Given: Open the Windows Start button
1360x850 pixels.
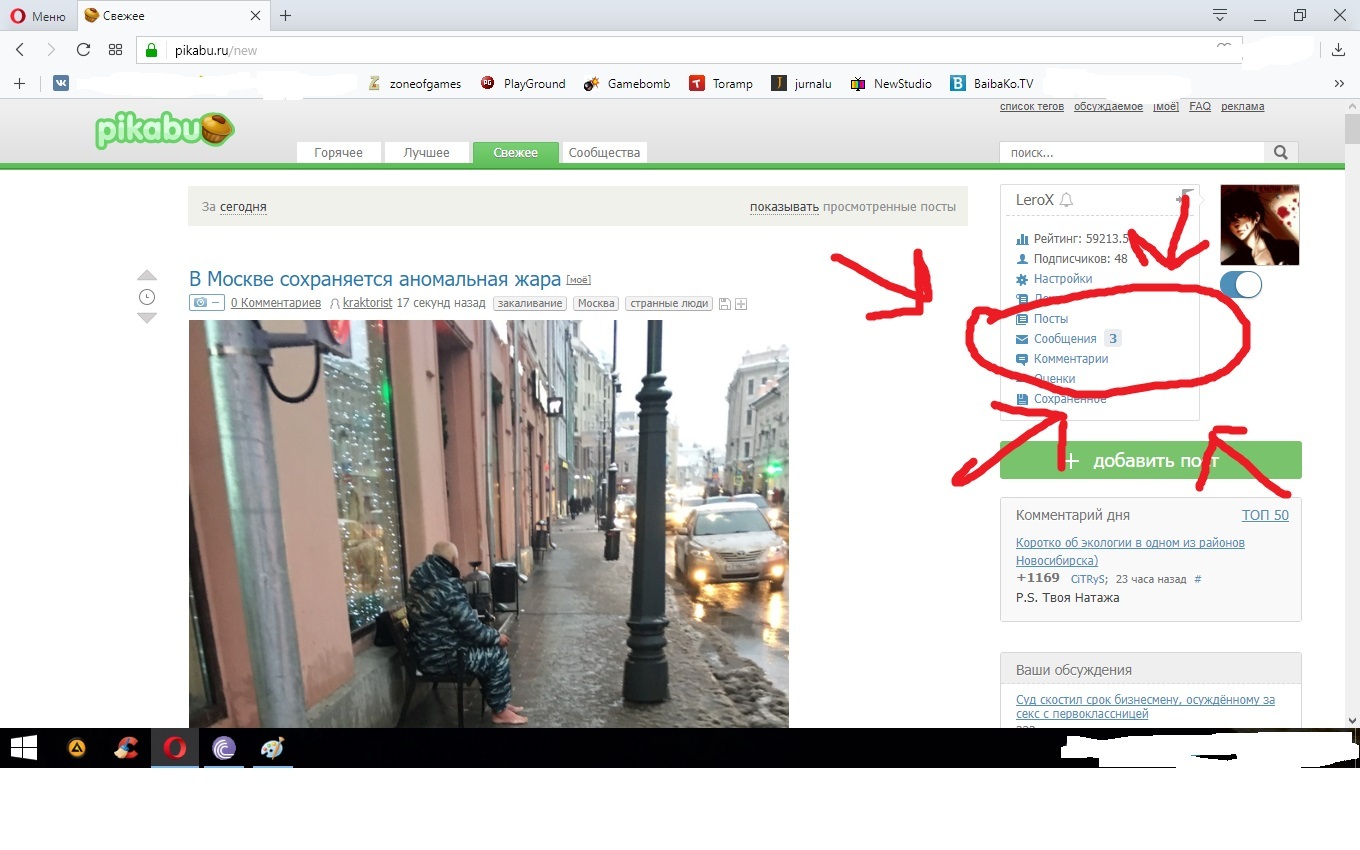Looking at the screenshot, I should point(24,748).
